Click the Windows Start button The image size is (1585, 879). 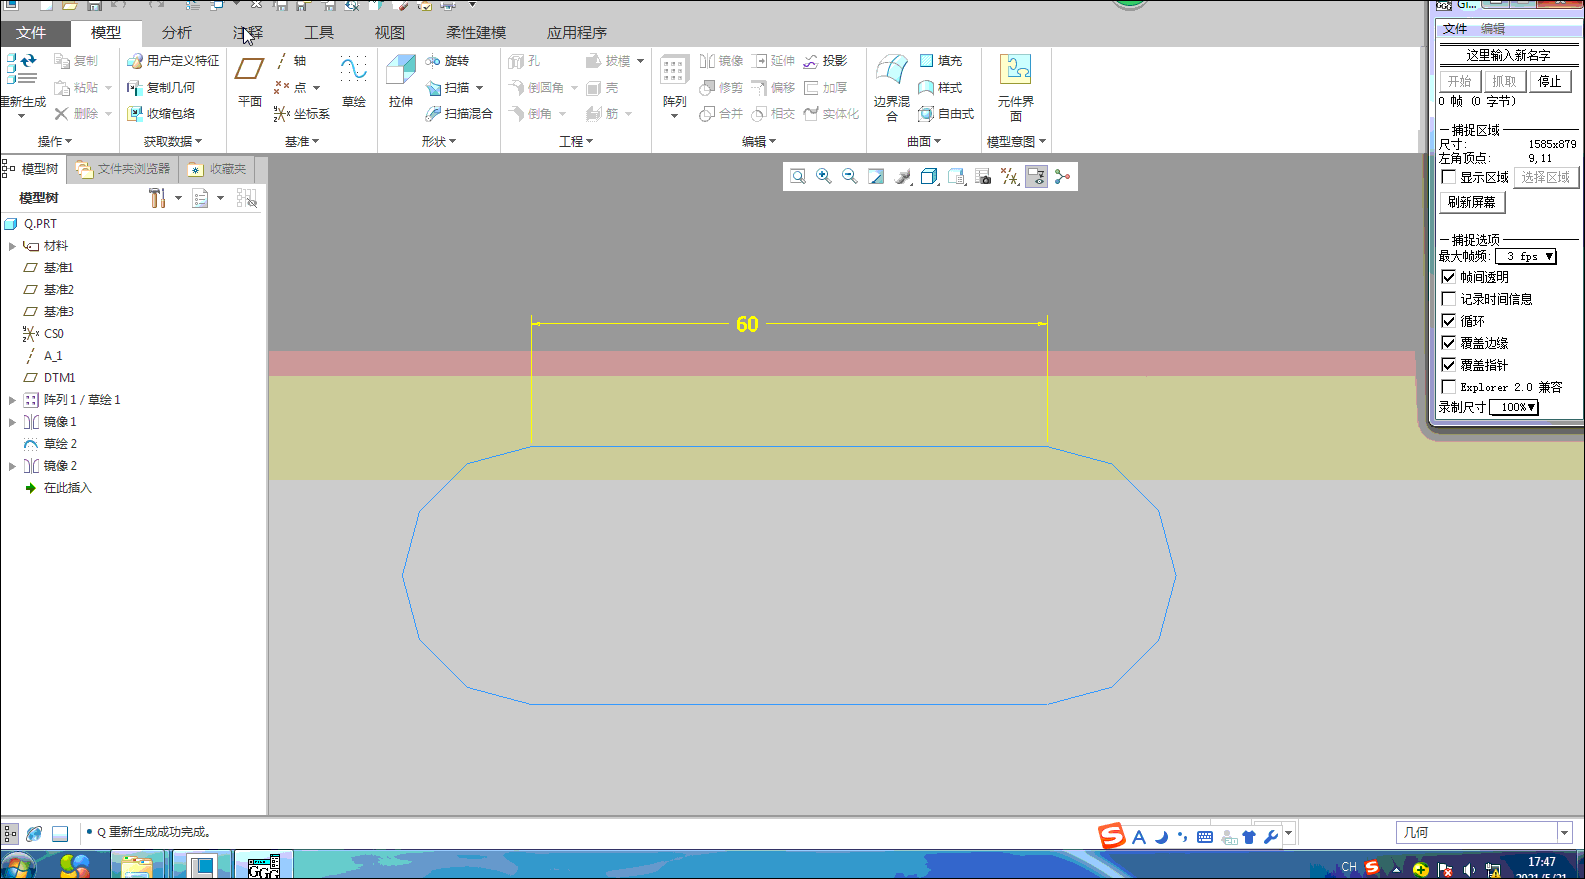pyautogui.click(x=18, y=866)
